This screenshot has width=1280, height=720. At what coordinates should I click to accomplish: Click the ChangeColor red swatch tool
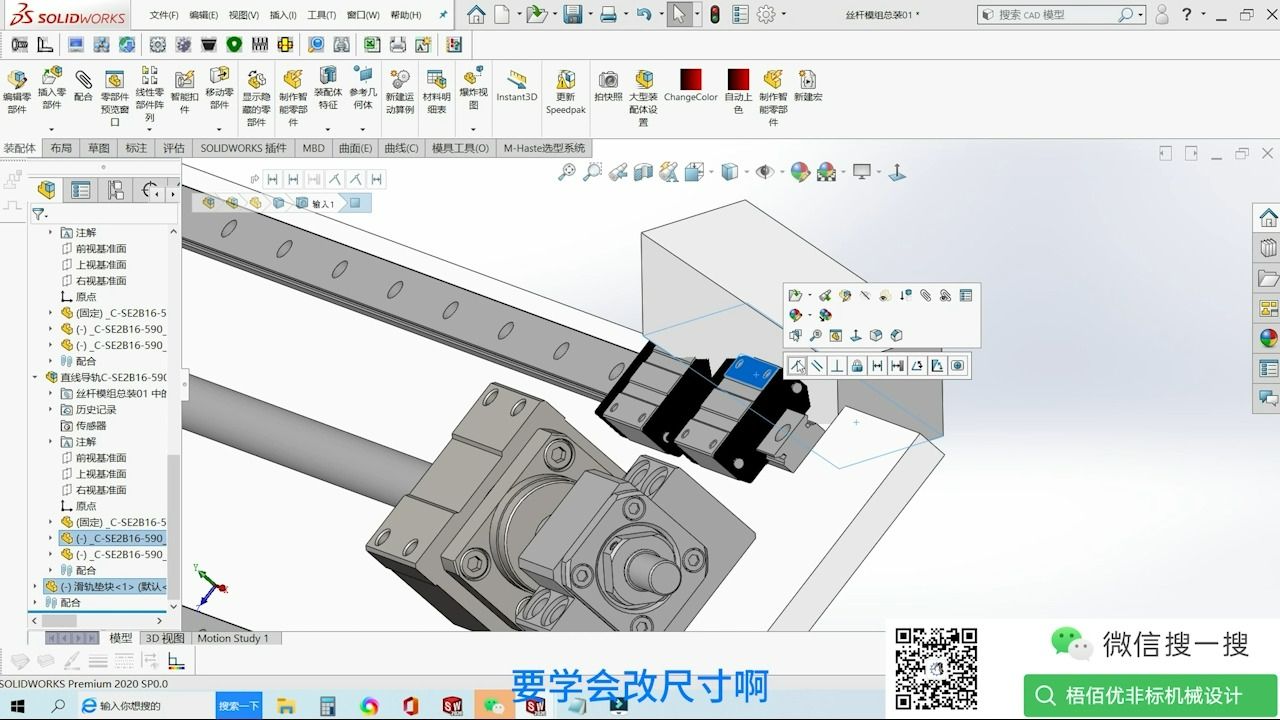point(691,86)
